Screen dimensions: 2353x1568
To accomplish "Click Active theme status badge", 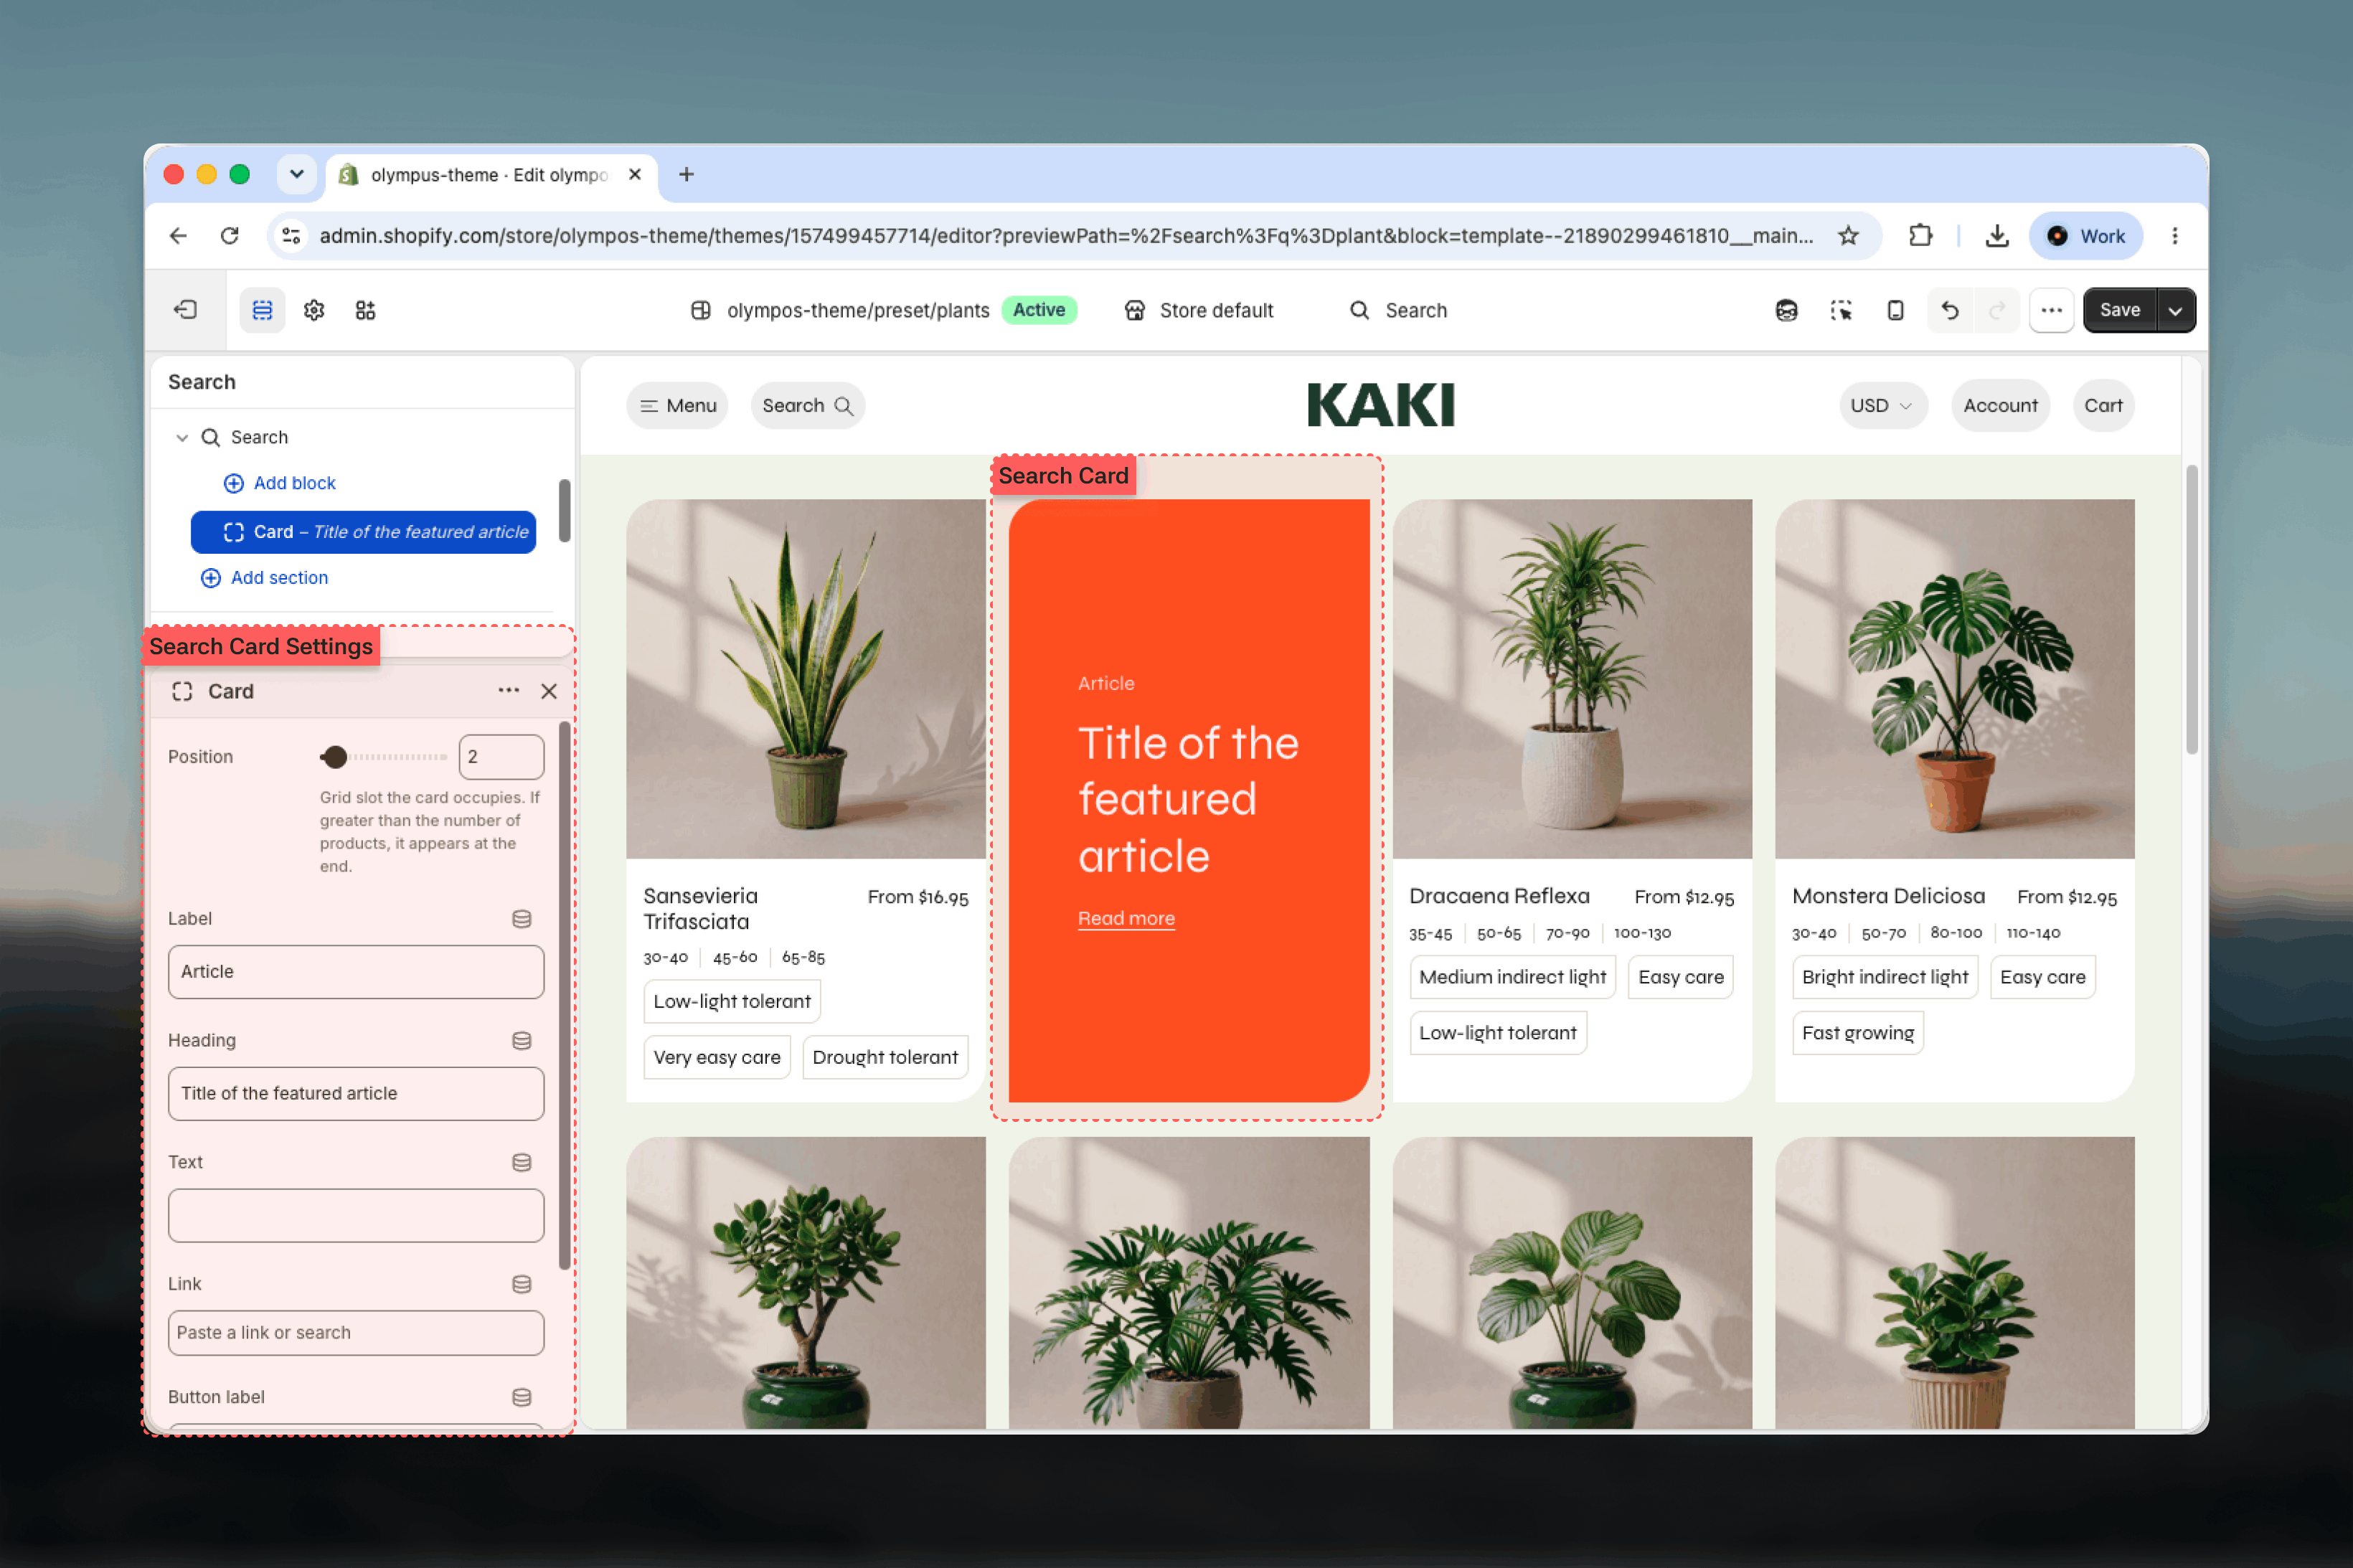I will click(1039, 310).
